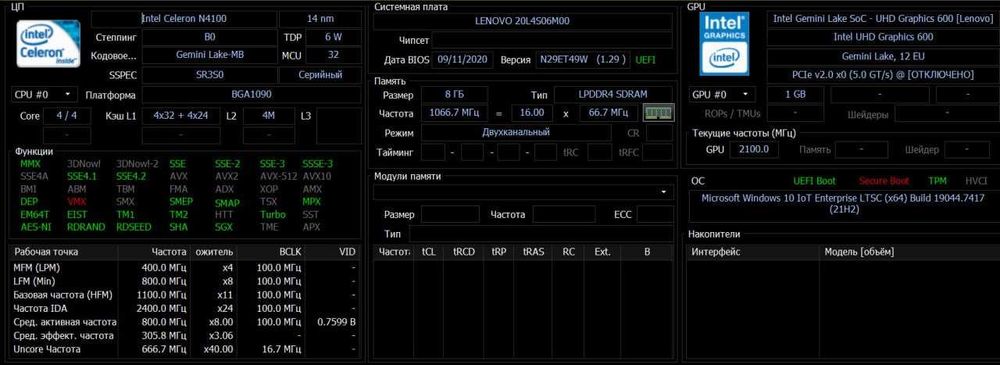Click the empty ECC field
1000x365 pixels.
point(655,214)
